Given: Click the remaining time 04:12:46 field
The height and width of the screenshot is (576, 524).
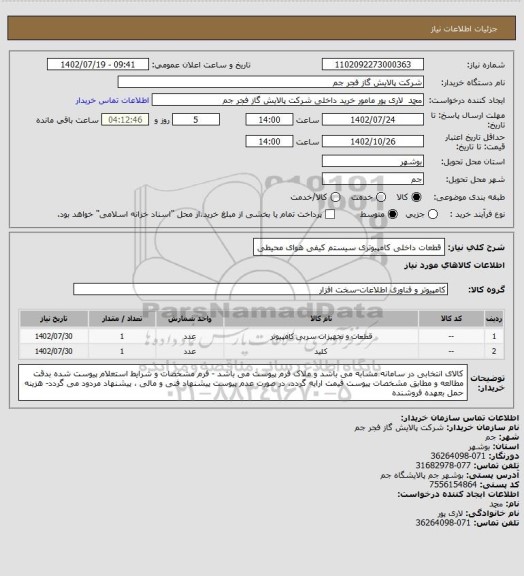Looking at the screenshot, I should tap(125, 120).
